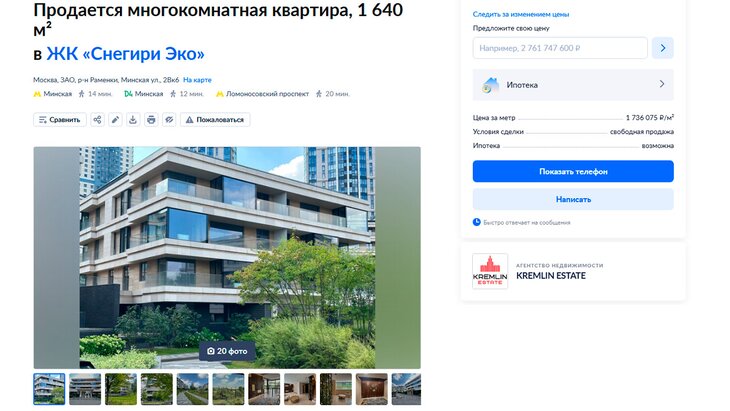Download the listing with the download icon
This screenshot has height=411, width=730.
(133, 120)
